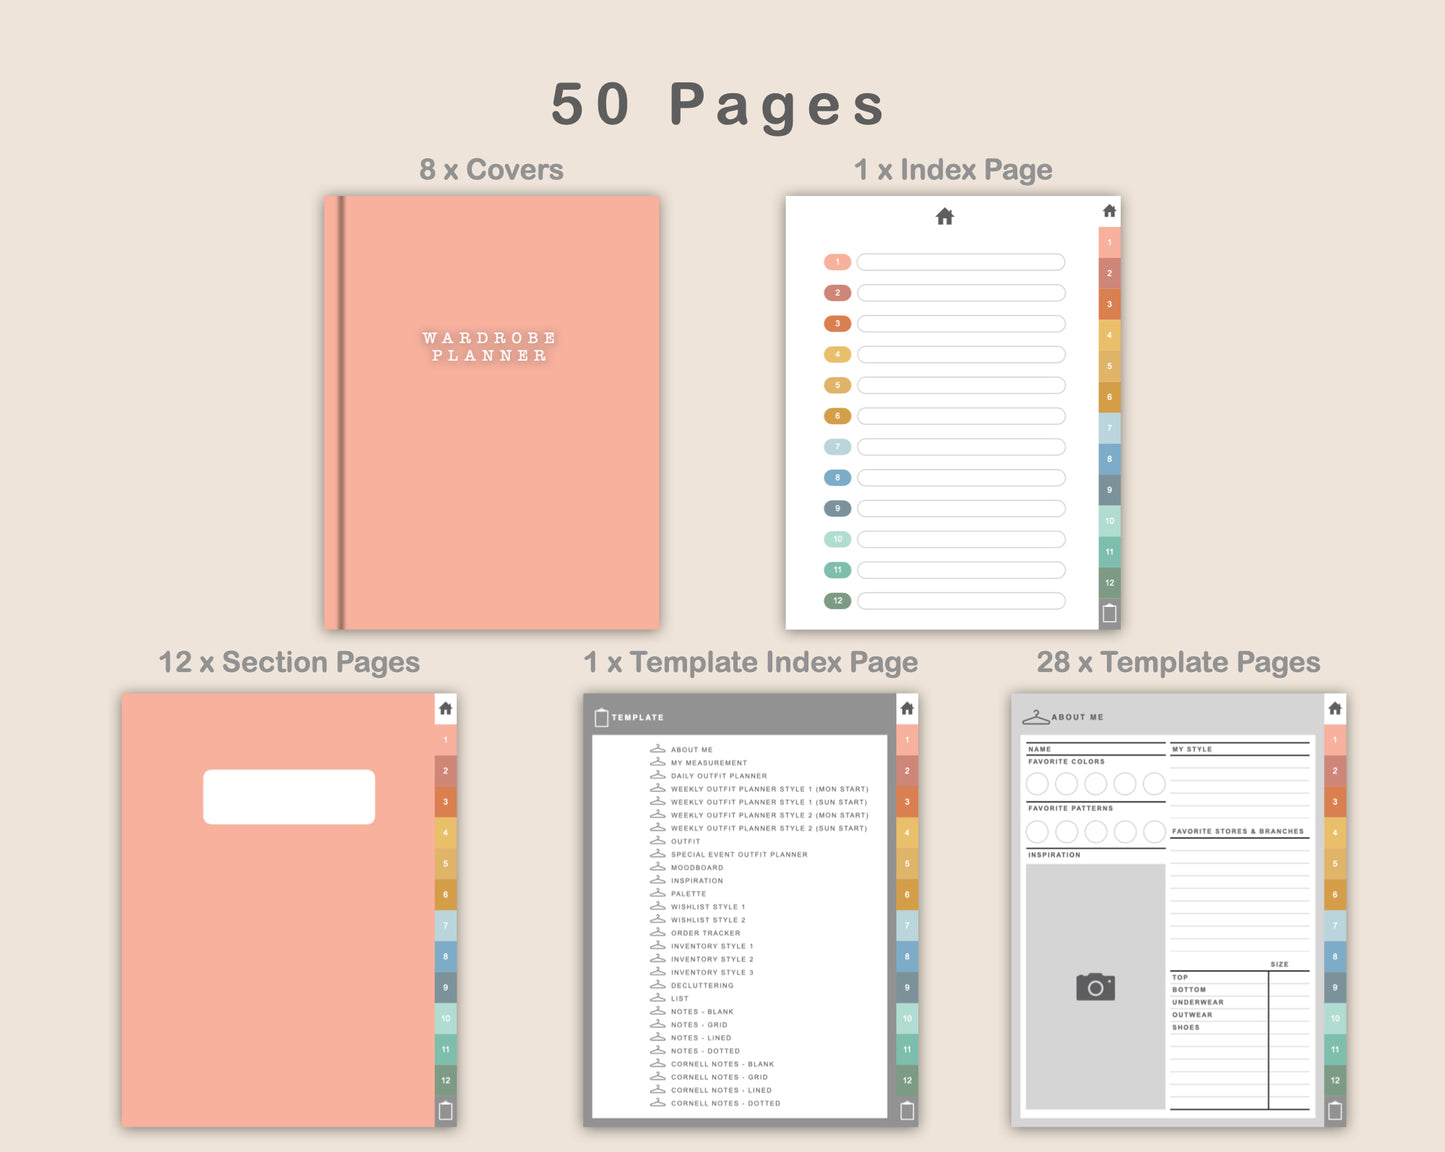The image size is (1445, 1152).
Task: Click the home icon on the About Me page
Action: [1335, 709]
